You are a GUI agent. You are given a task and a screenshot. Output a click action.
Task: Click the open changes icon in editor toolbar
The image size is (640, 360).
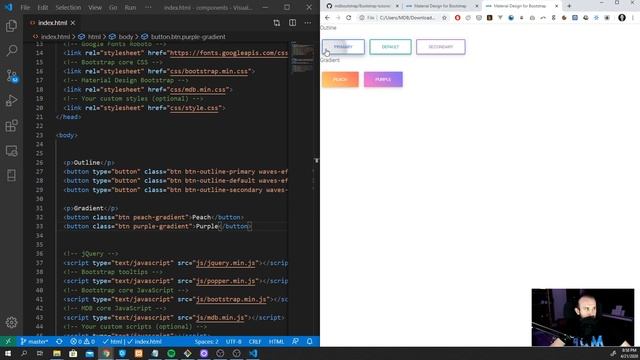point(277,23)
